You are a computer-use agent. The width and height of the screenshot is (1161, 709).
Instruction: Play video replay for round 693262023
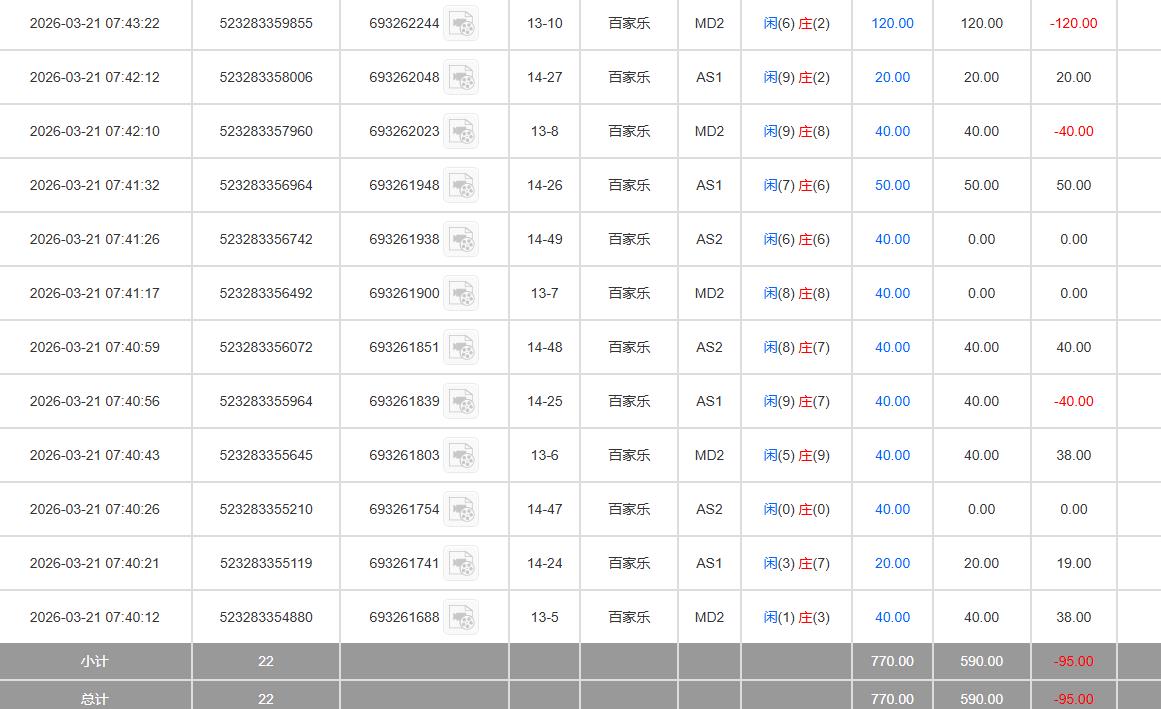(x=461, y=132)
